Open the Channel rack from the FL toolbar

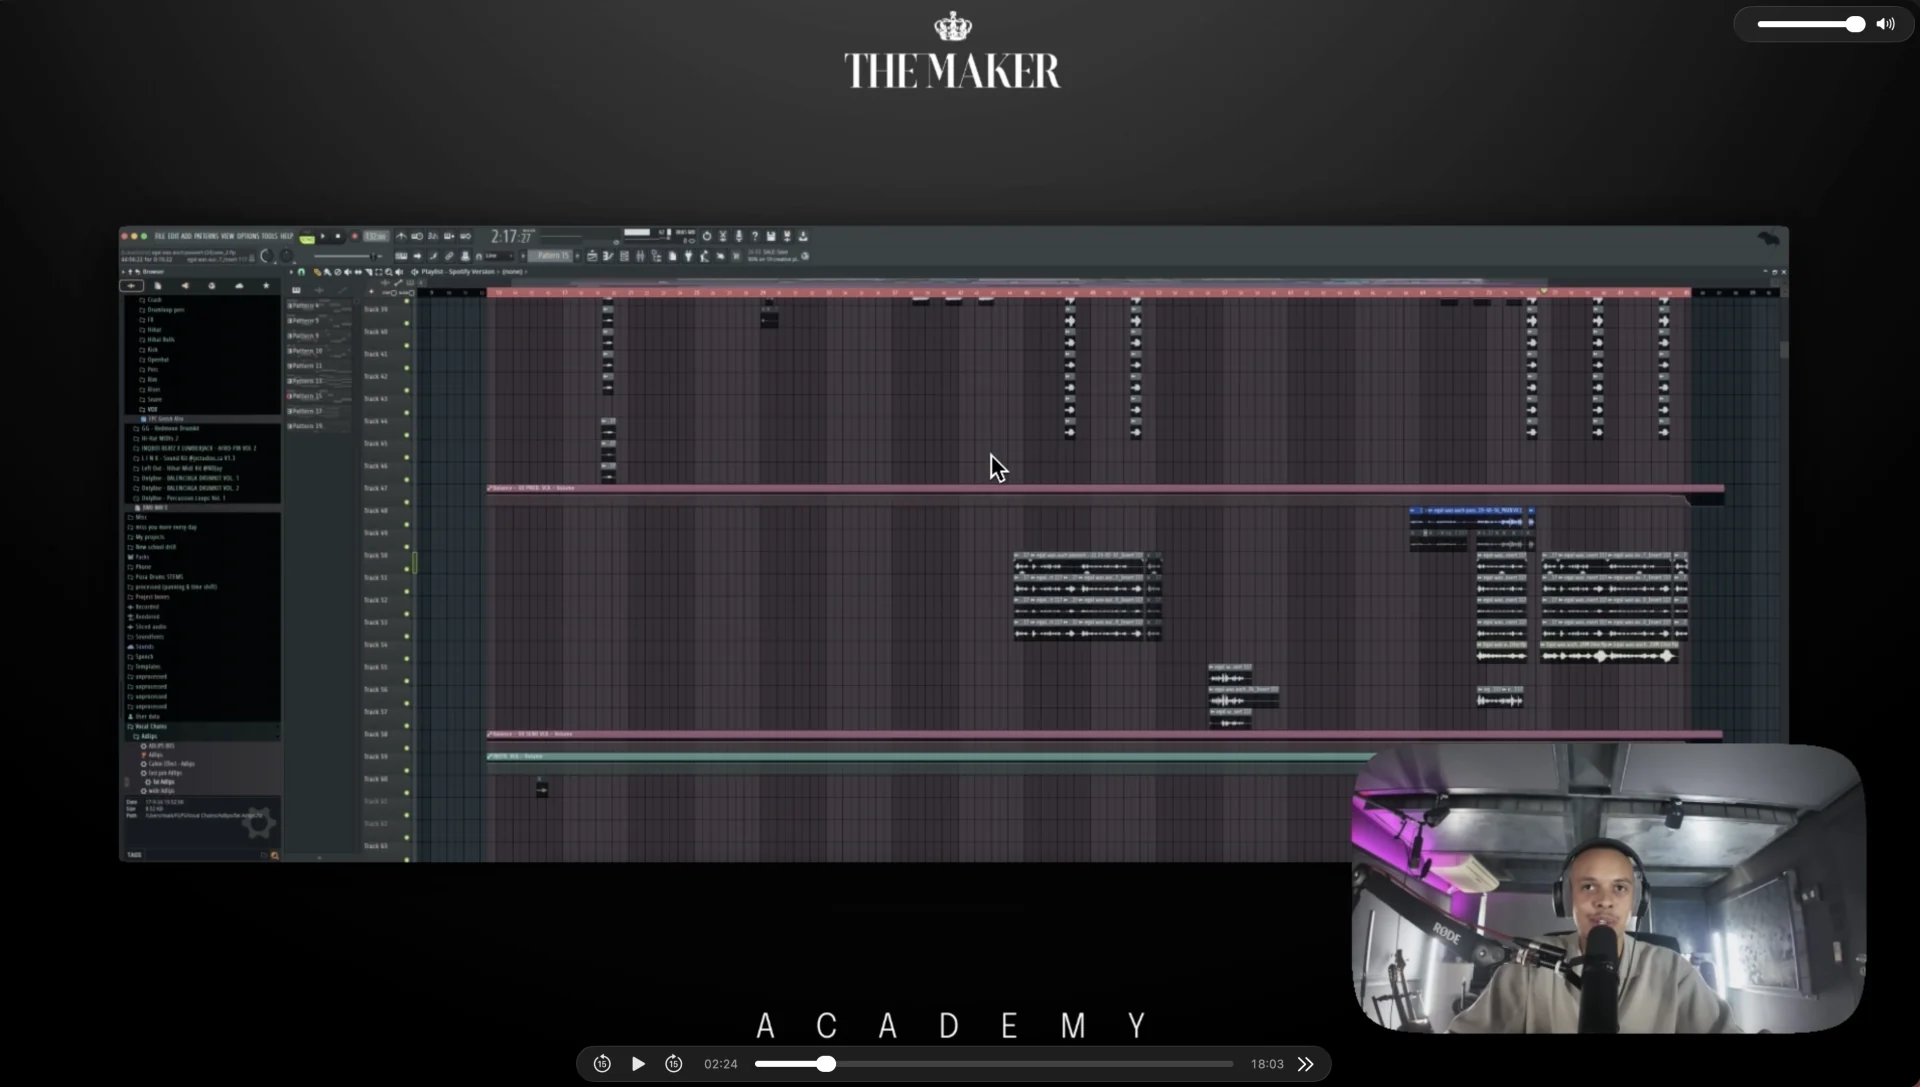click(624, 256)
